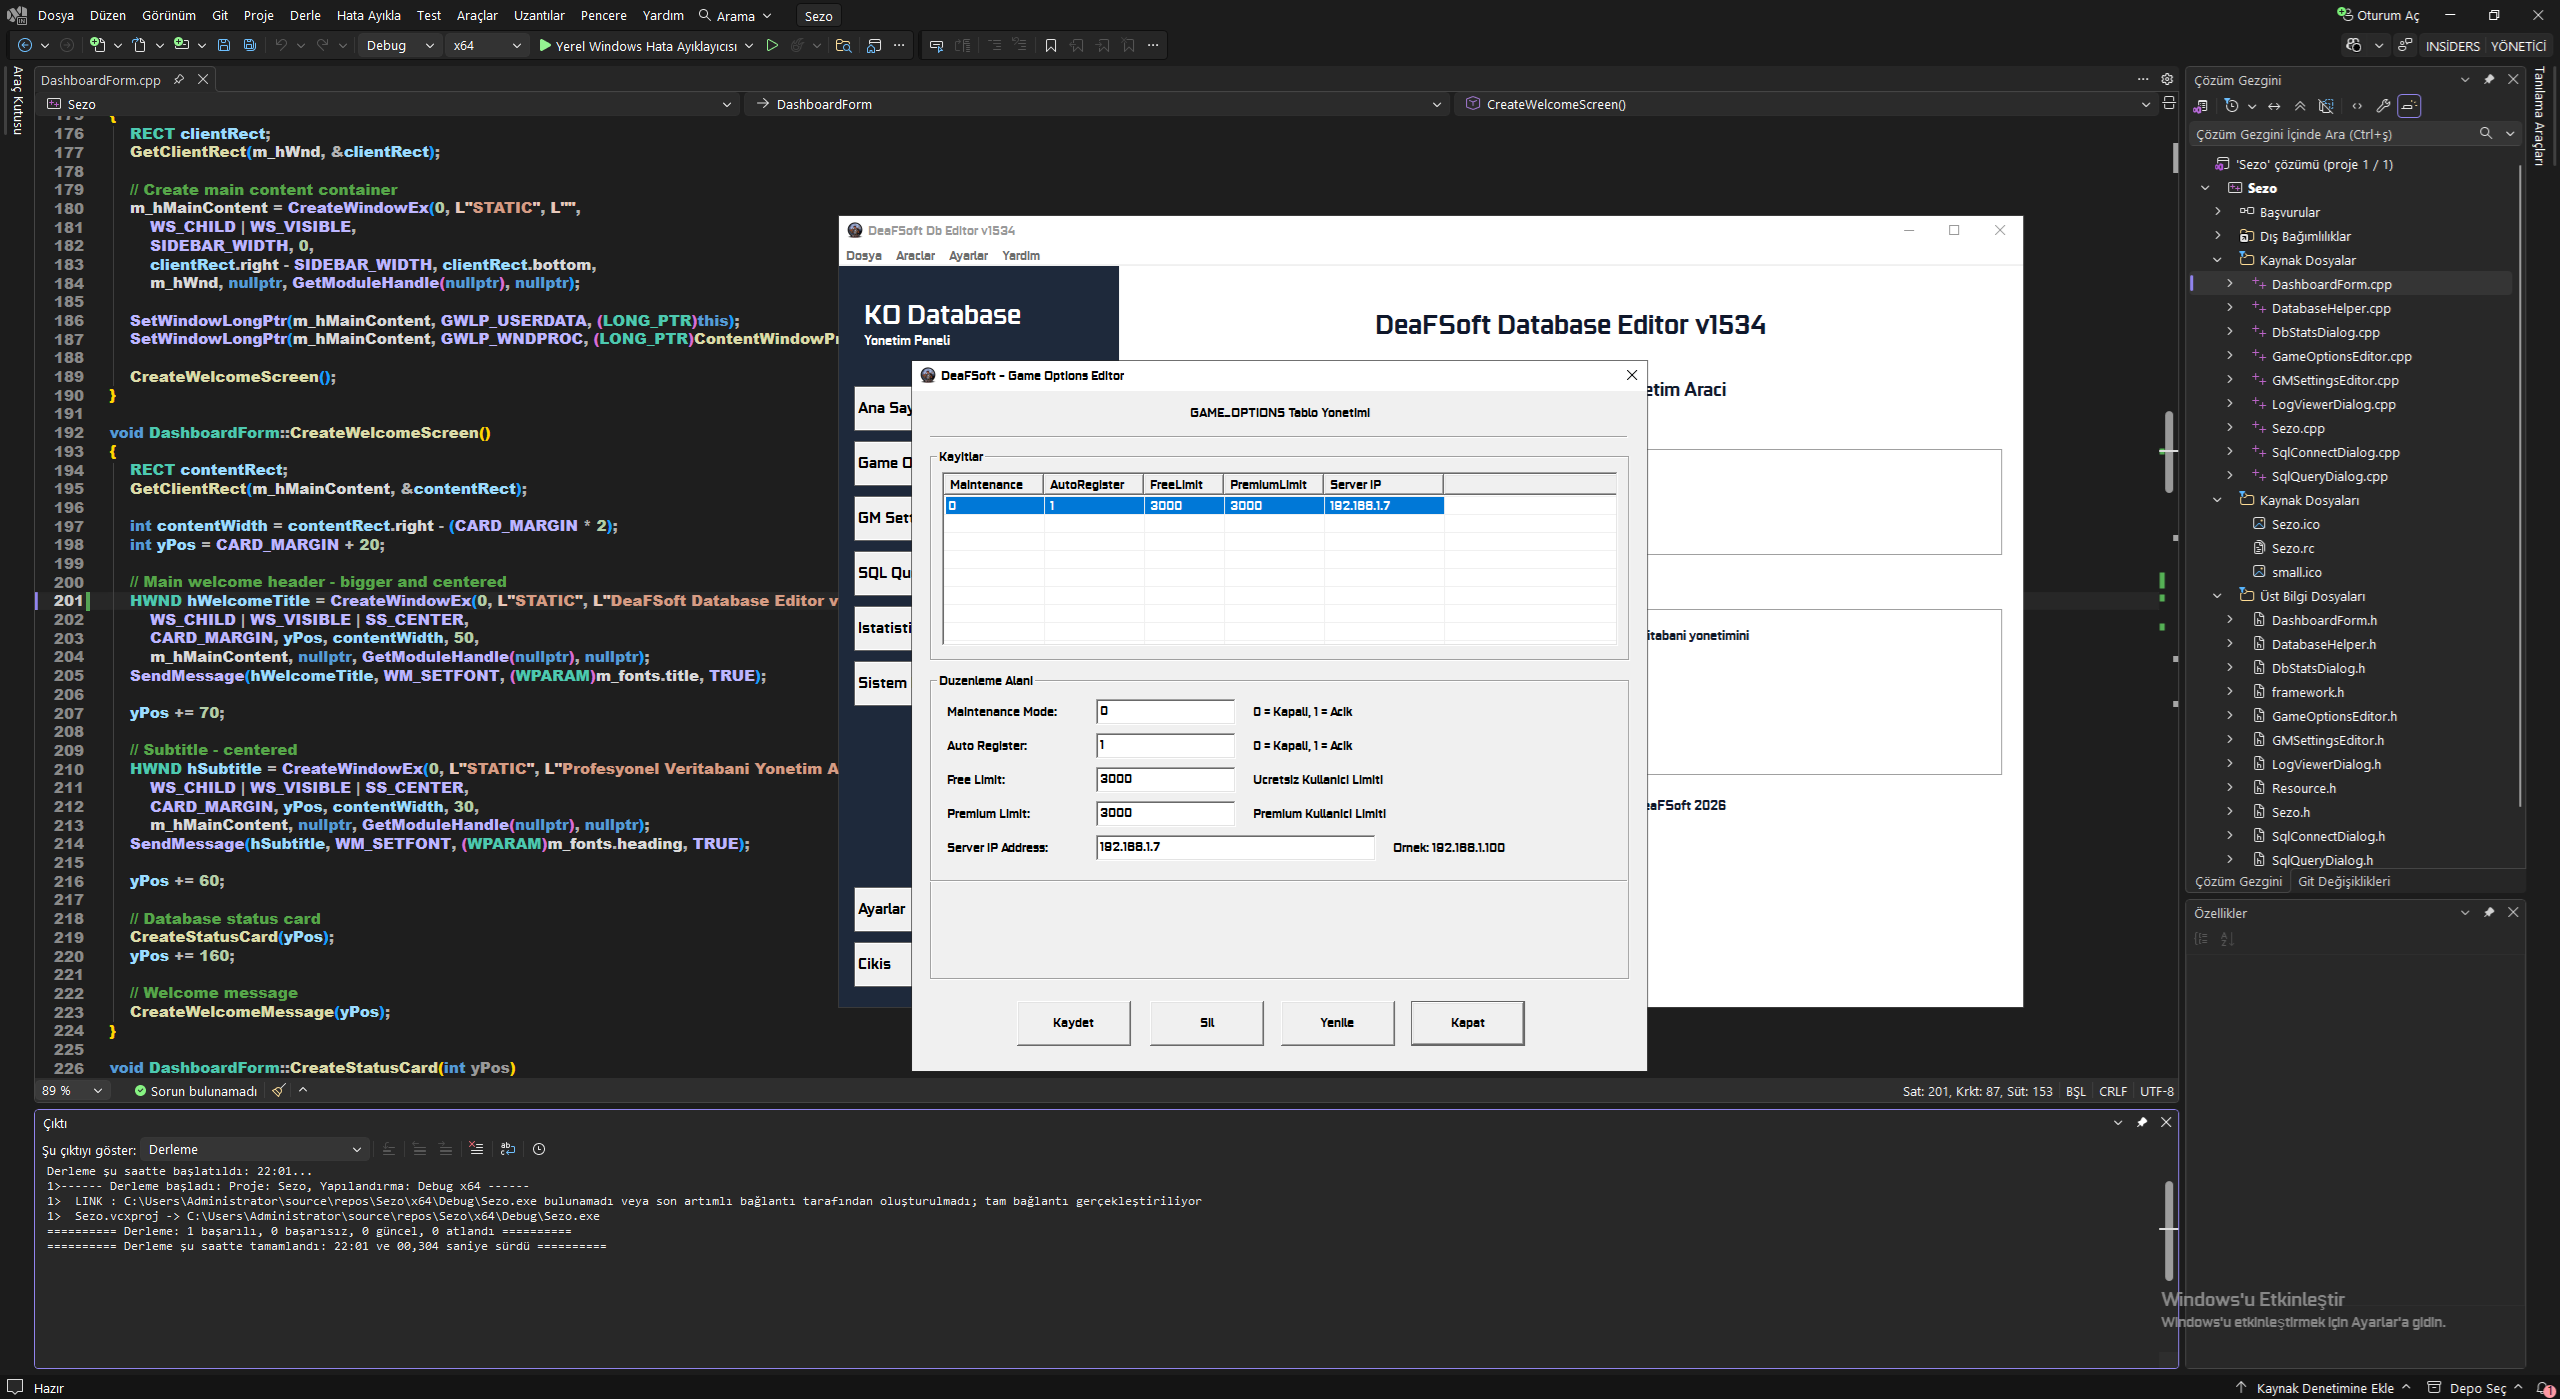The height and width of the screenshot is (1399, 2560).
Task: Toggle pin on the DashboardForm.cpp tab
Action: (x=179, y=79)
